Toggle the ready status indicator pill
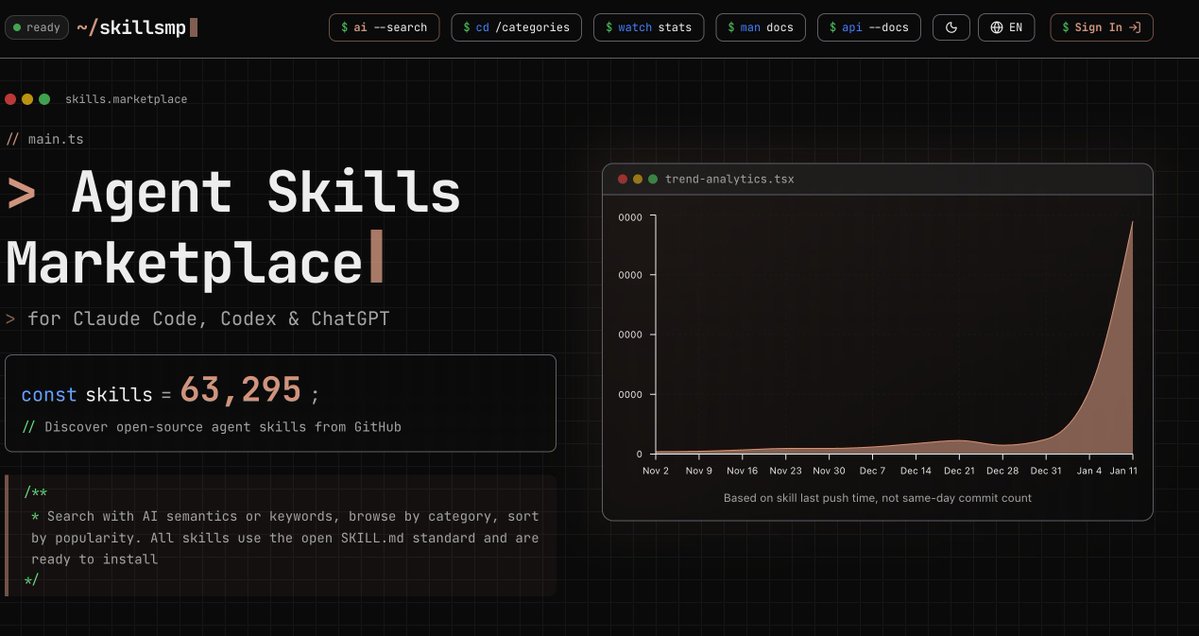The height and width of the screenshot is (636, 1199). point(36,27)
